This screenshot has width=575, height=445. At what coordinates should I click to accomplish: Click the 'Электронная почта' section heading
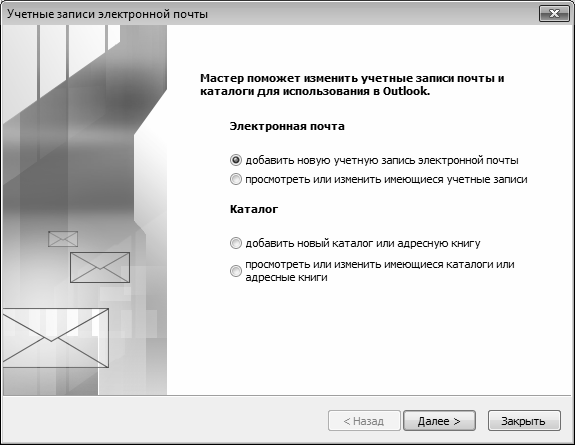tap(287, 126)
